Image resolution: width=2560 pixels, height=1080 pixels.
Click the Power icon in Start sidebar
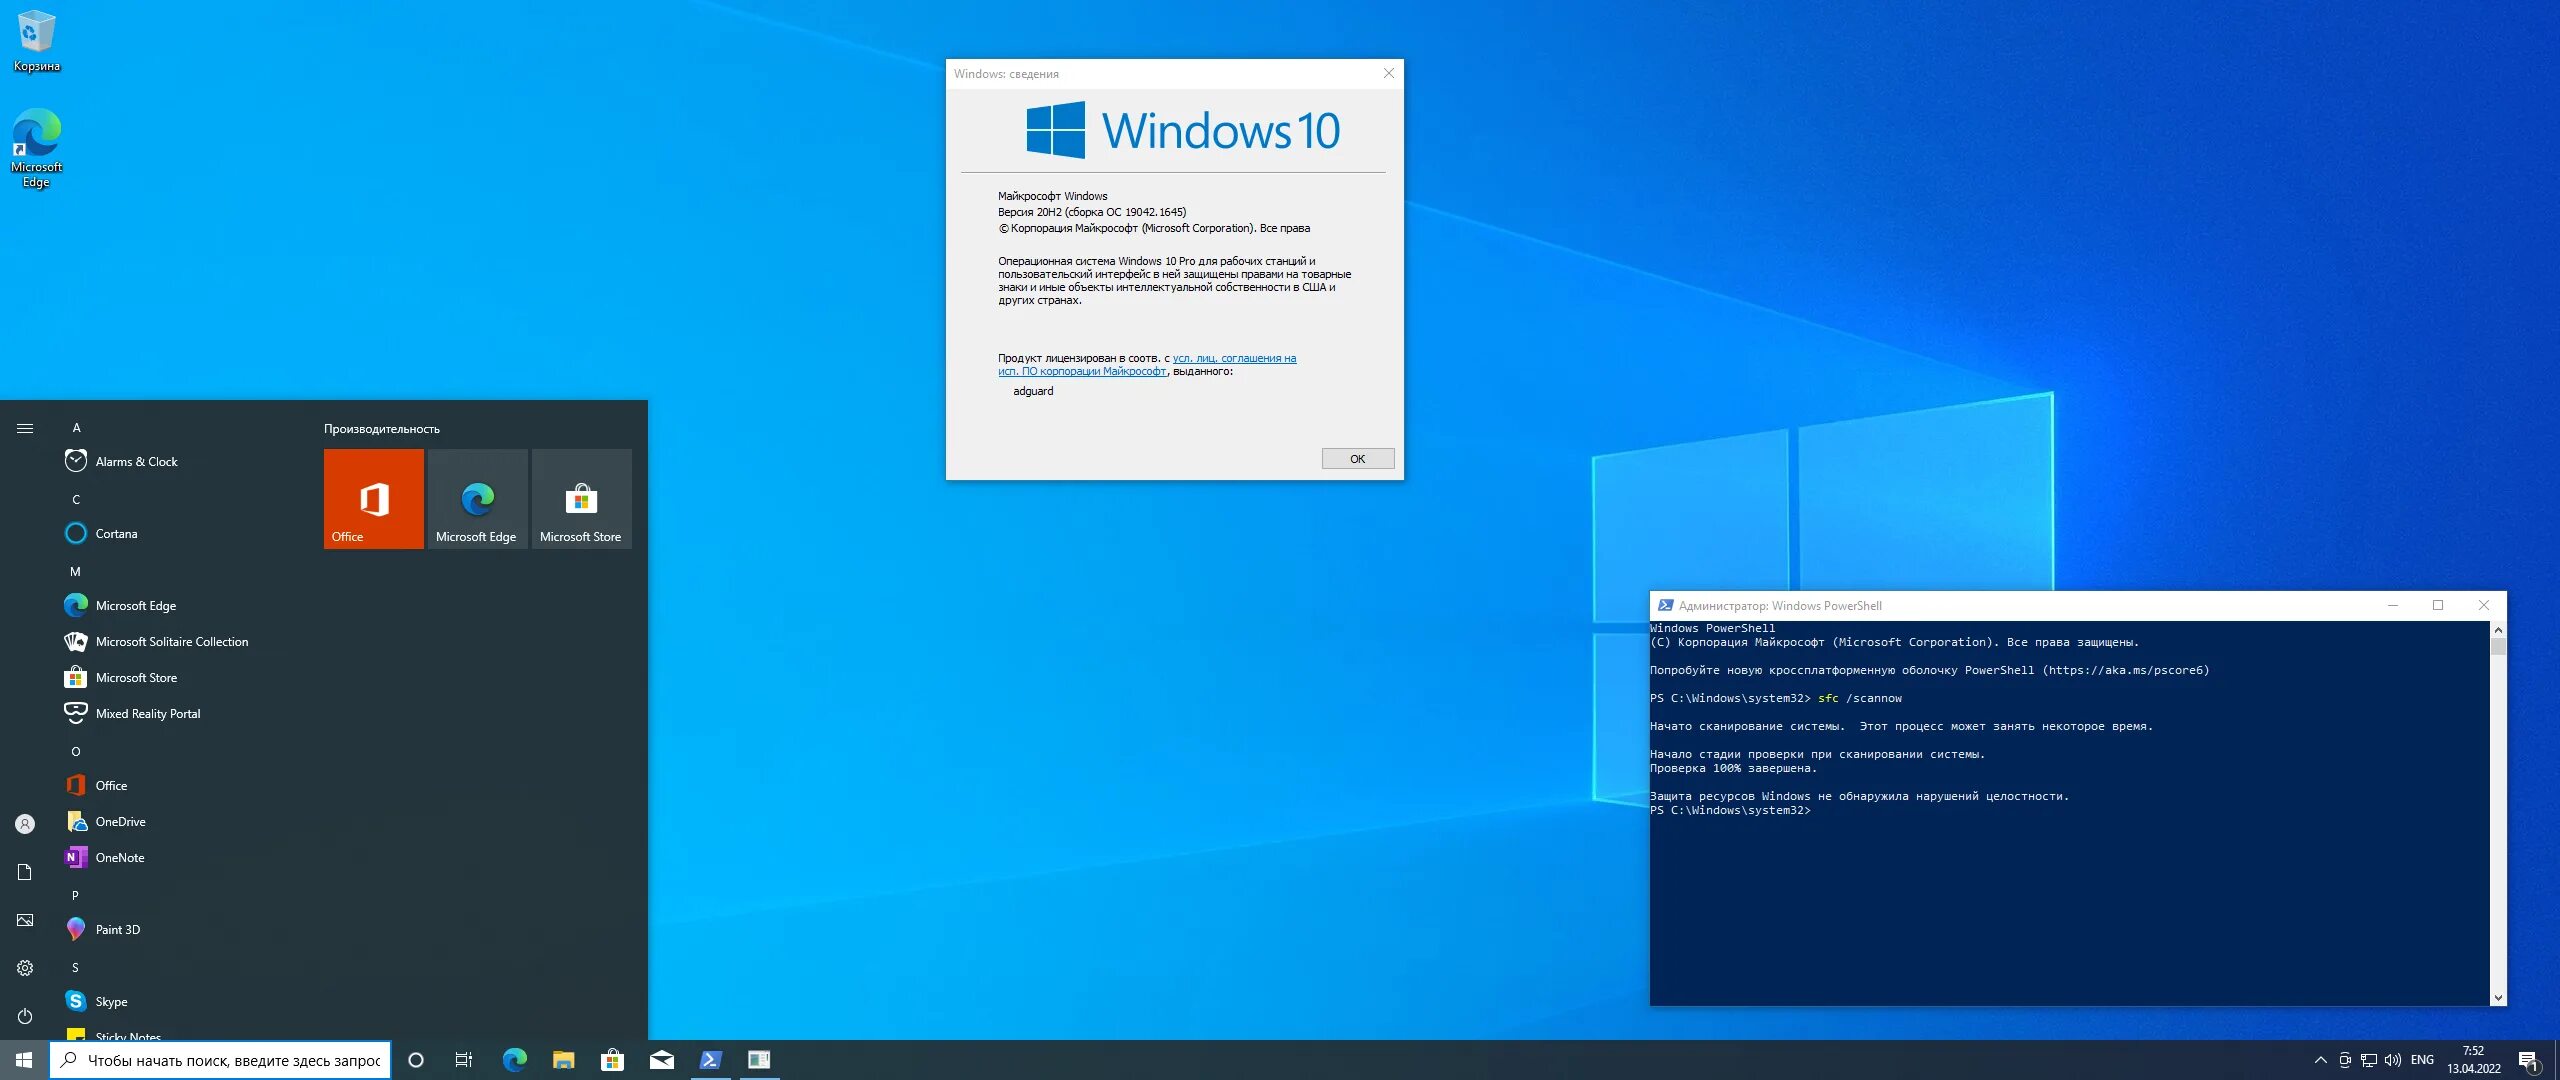tap(25, 1016)
